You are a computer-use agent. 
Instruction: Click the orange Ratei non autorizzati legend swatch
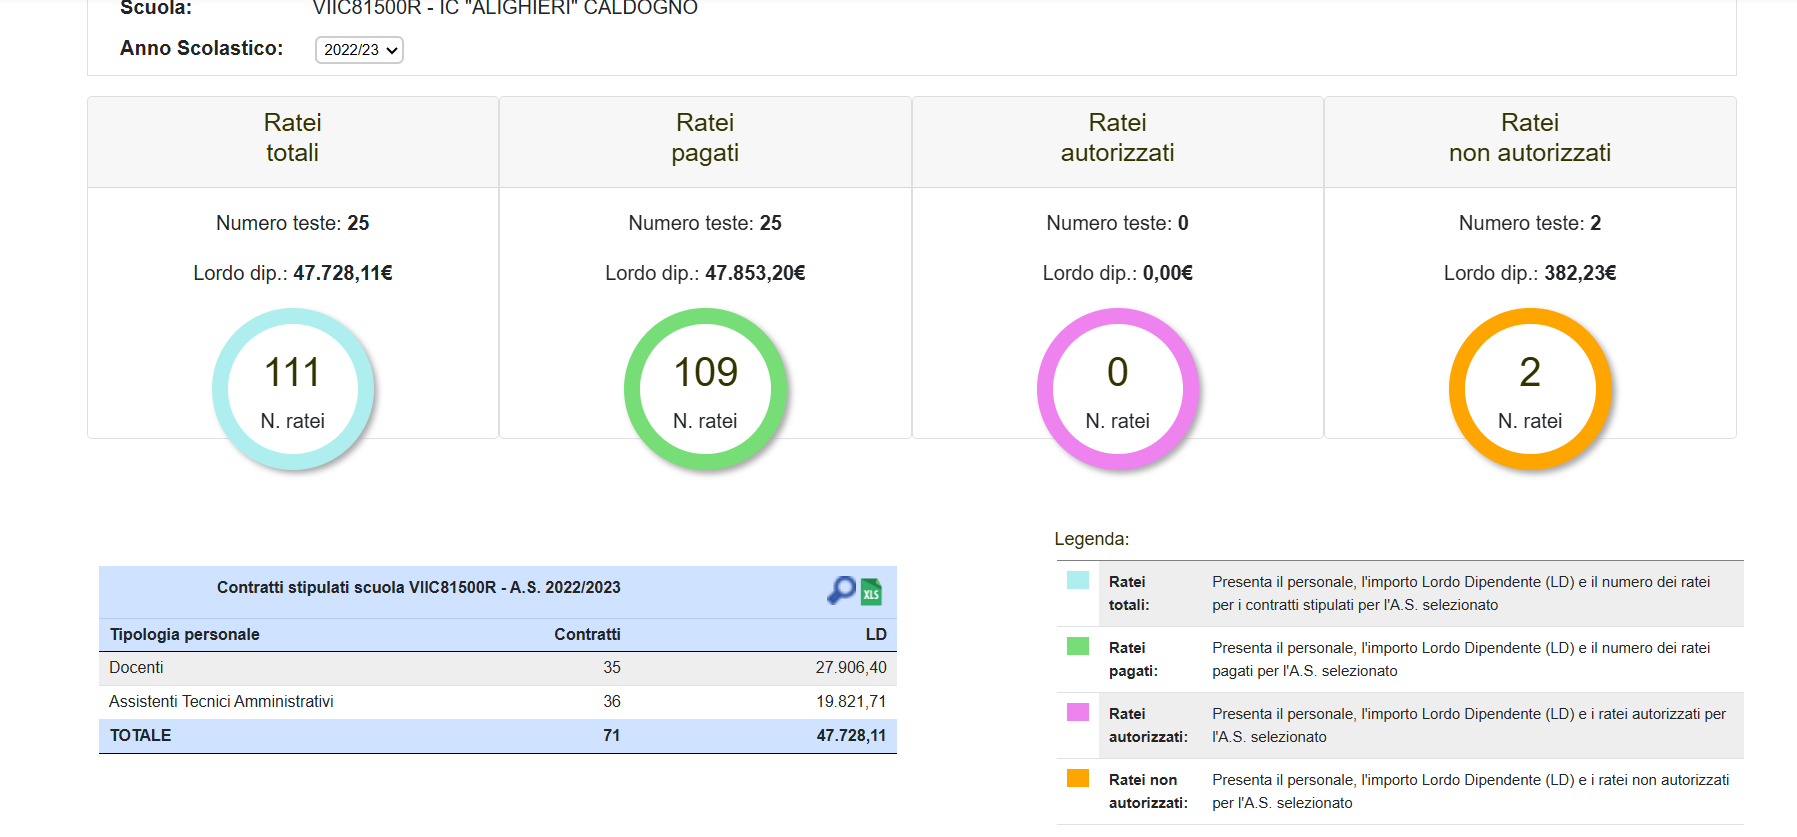coord(1077,778)
